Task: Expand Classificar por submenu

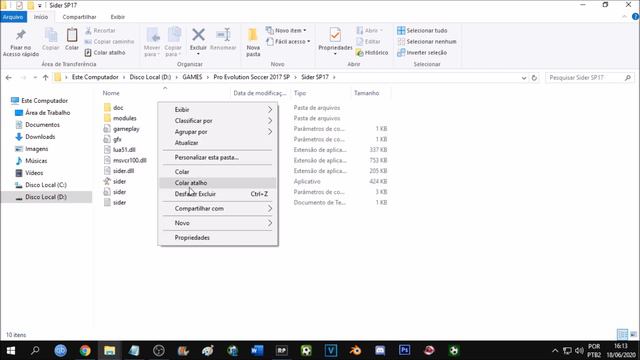Action: click(x=218, y=121)
